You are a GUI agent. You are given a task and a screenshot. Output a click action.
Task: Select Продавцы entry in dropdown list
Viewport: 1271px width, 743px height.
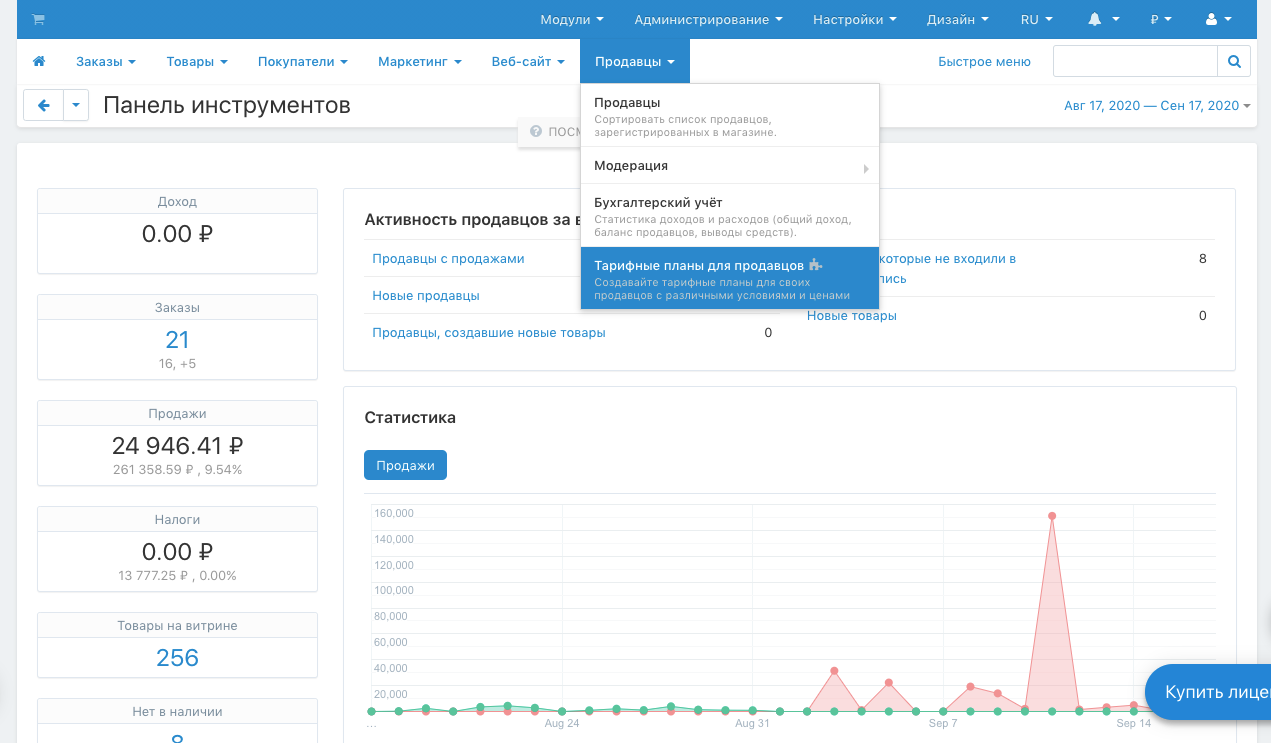coord(729,116)
